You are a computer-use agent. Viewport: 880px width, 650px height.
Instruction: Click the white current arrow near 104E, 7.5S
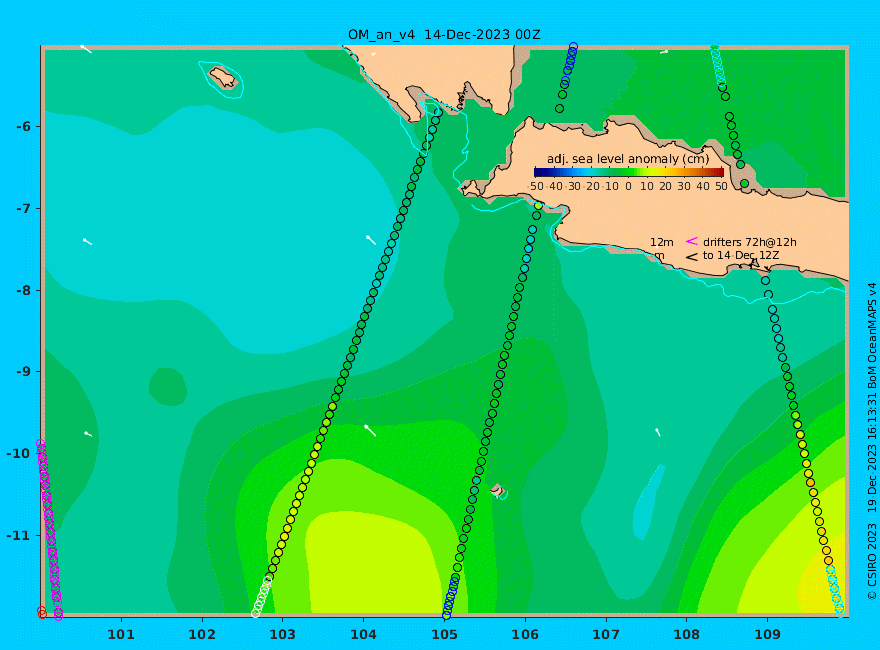pyautogui.click(x=370, y=240)
